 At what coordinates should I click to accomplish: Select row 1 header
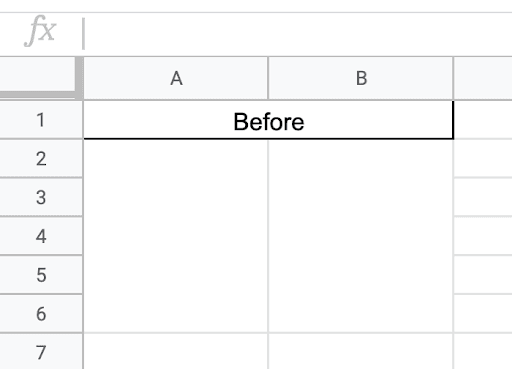(41, 120)
